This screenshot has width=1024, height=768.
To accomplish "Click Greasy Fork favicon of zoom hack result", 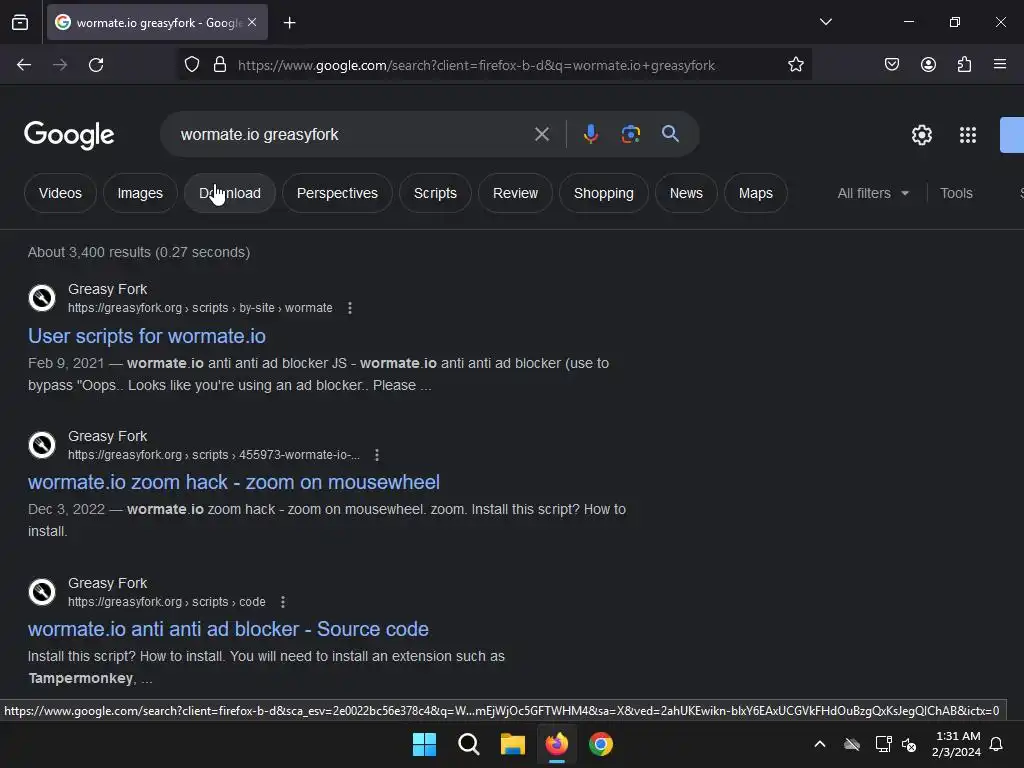I will pyautogui.click(x=42, y=445).
